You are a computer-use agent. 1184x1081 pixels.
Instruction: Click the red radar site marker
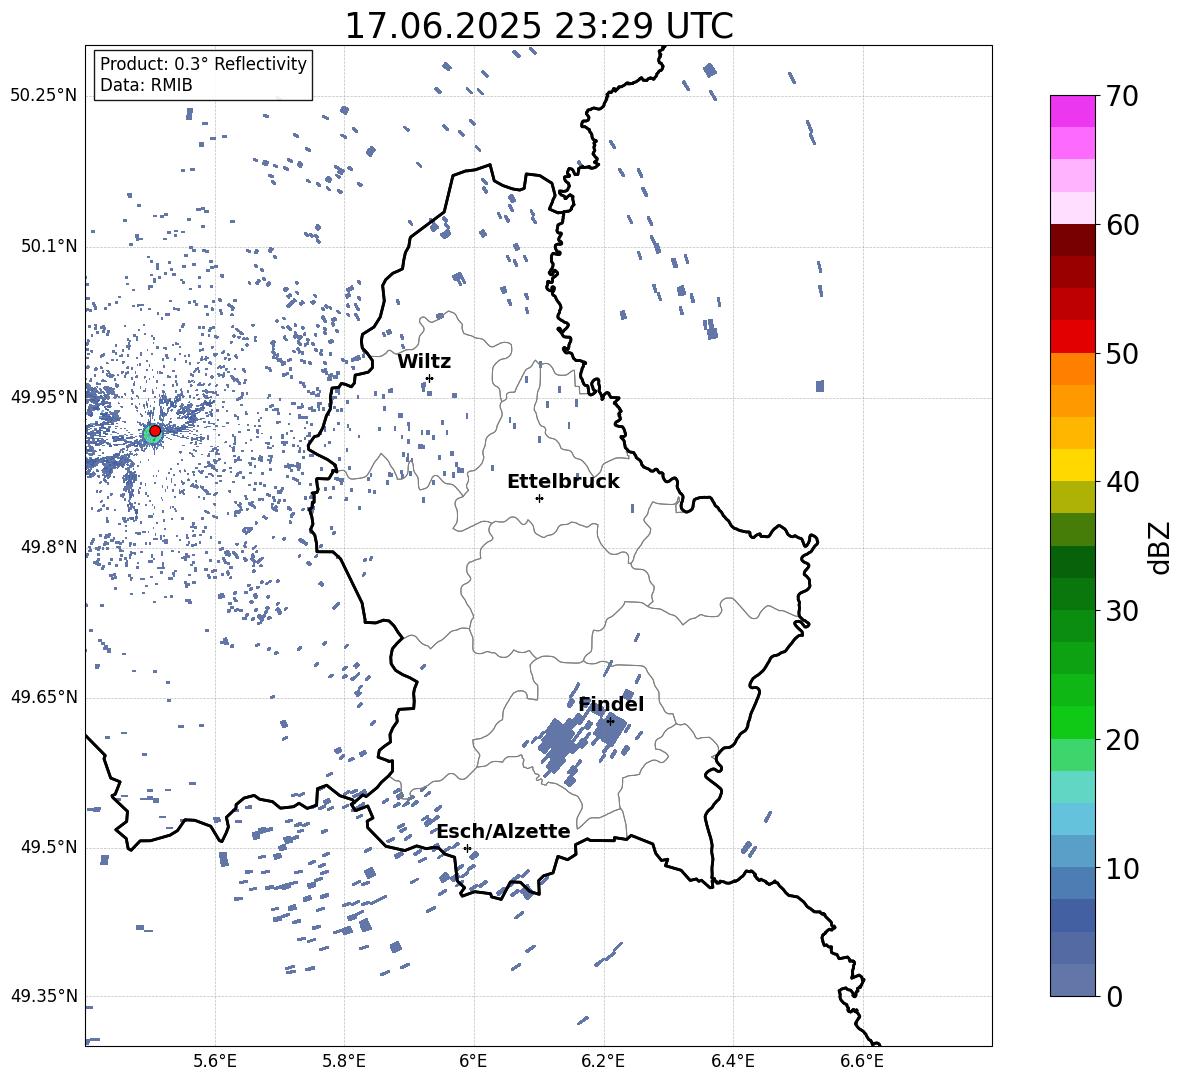pyautogui.click(x=155, y=431)
